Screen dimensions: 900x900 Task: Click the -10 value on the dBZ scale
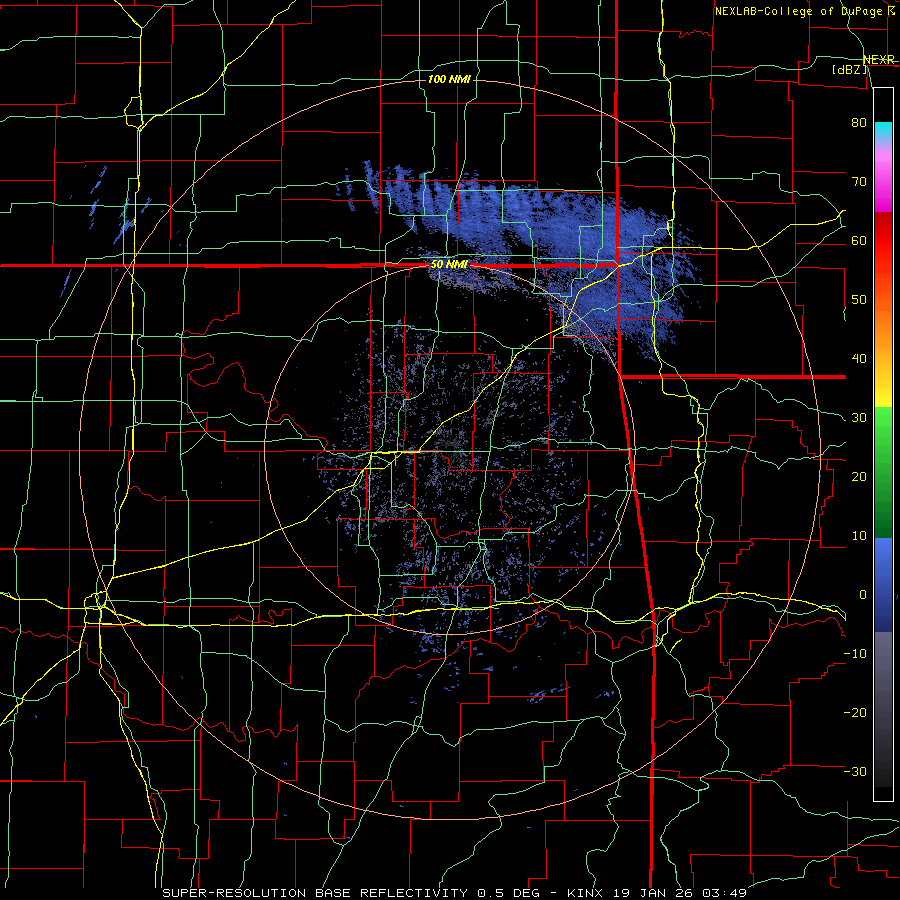tap(855, 654)
